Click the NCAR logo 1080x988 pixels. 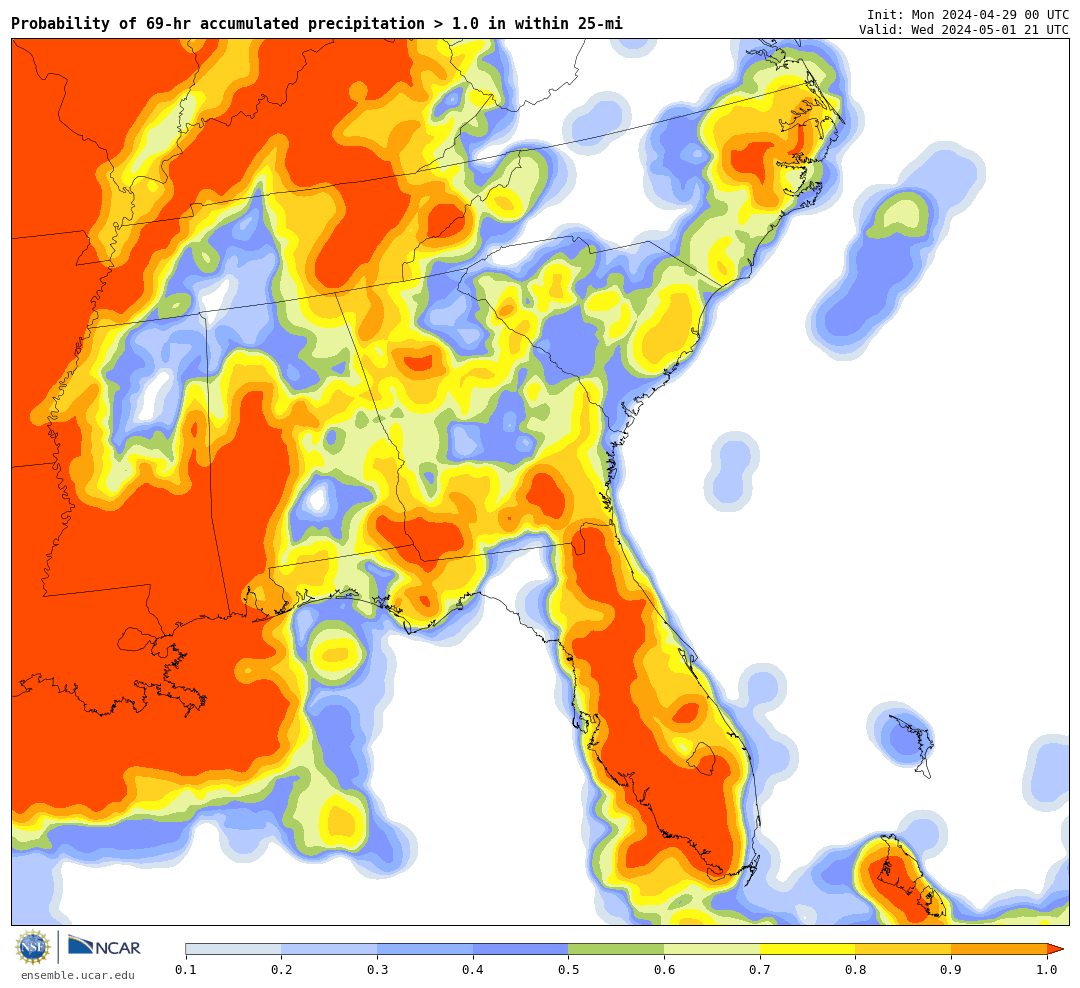104,947
